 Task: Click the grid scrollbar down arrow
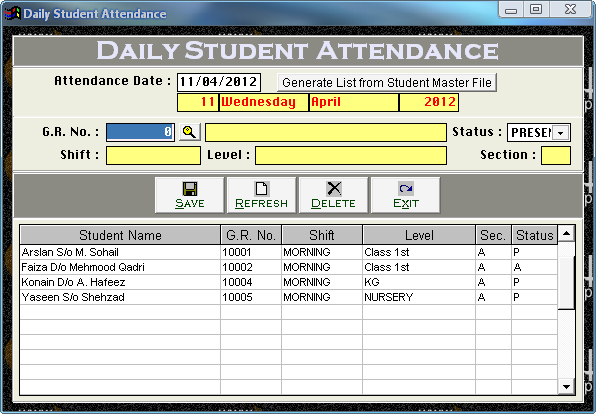[x=566, y=387]
